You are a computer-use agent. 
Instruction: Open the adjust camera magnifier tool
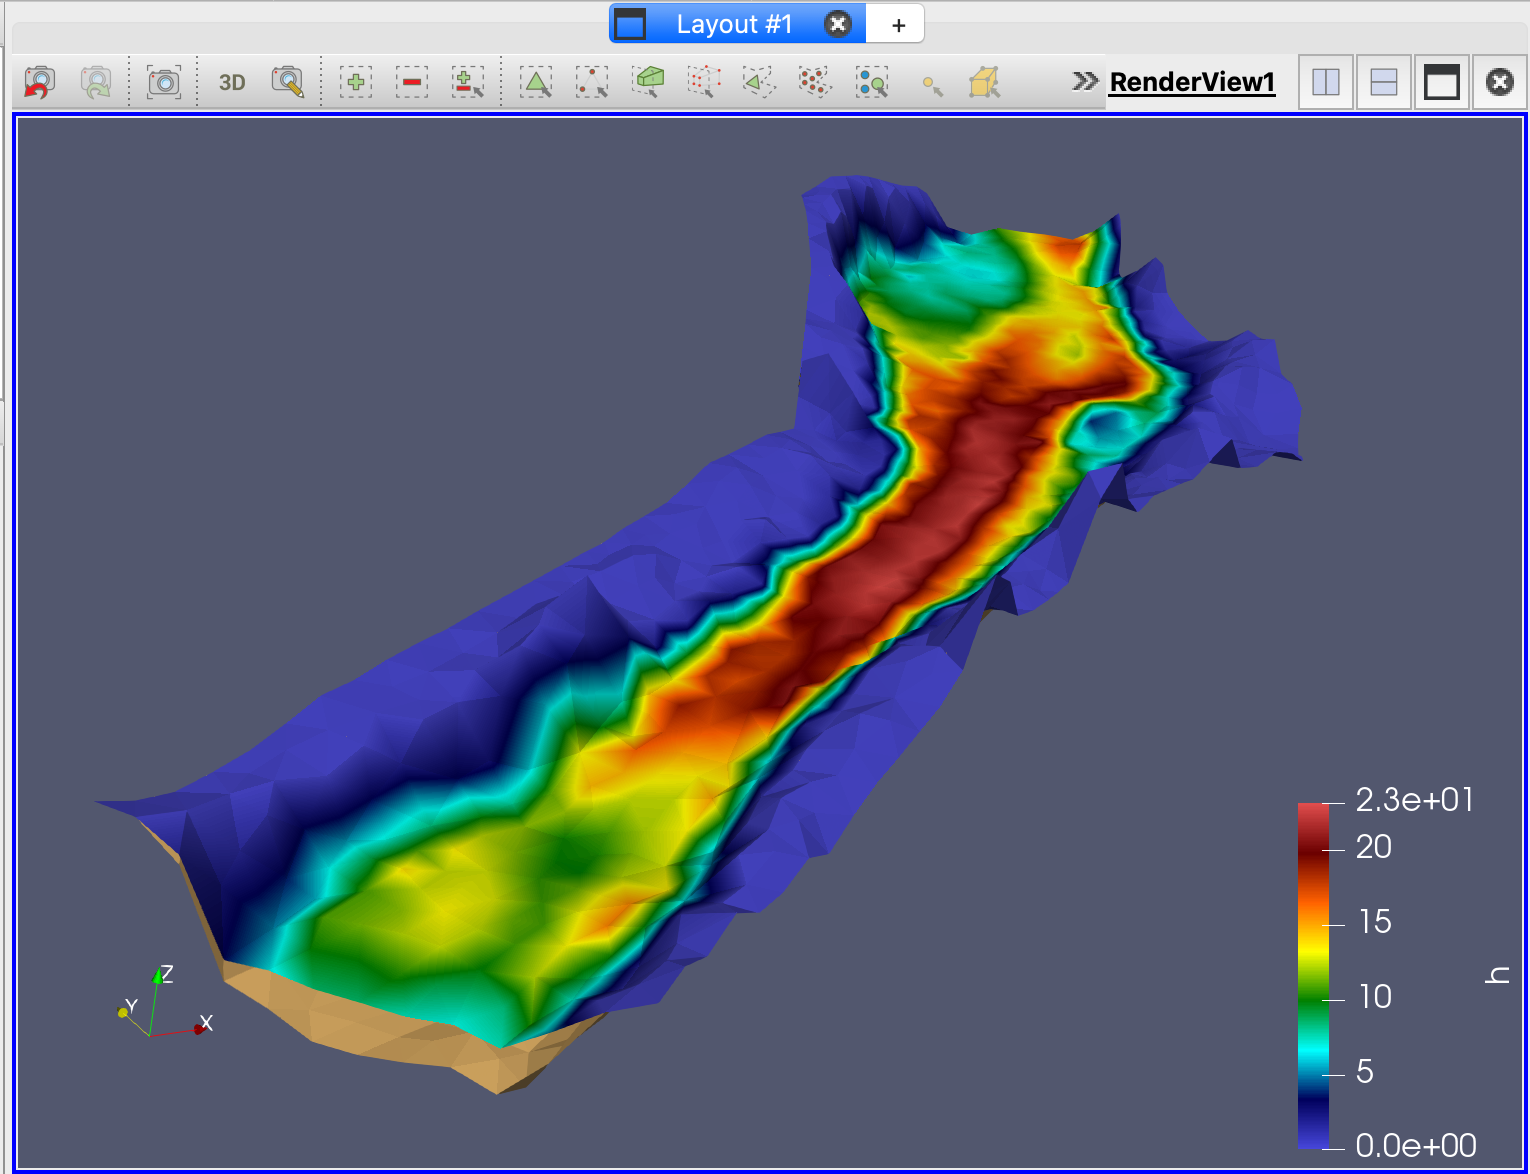click(x=288, y=82)
